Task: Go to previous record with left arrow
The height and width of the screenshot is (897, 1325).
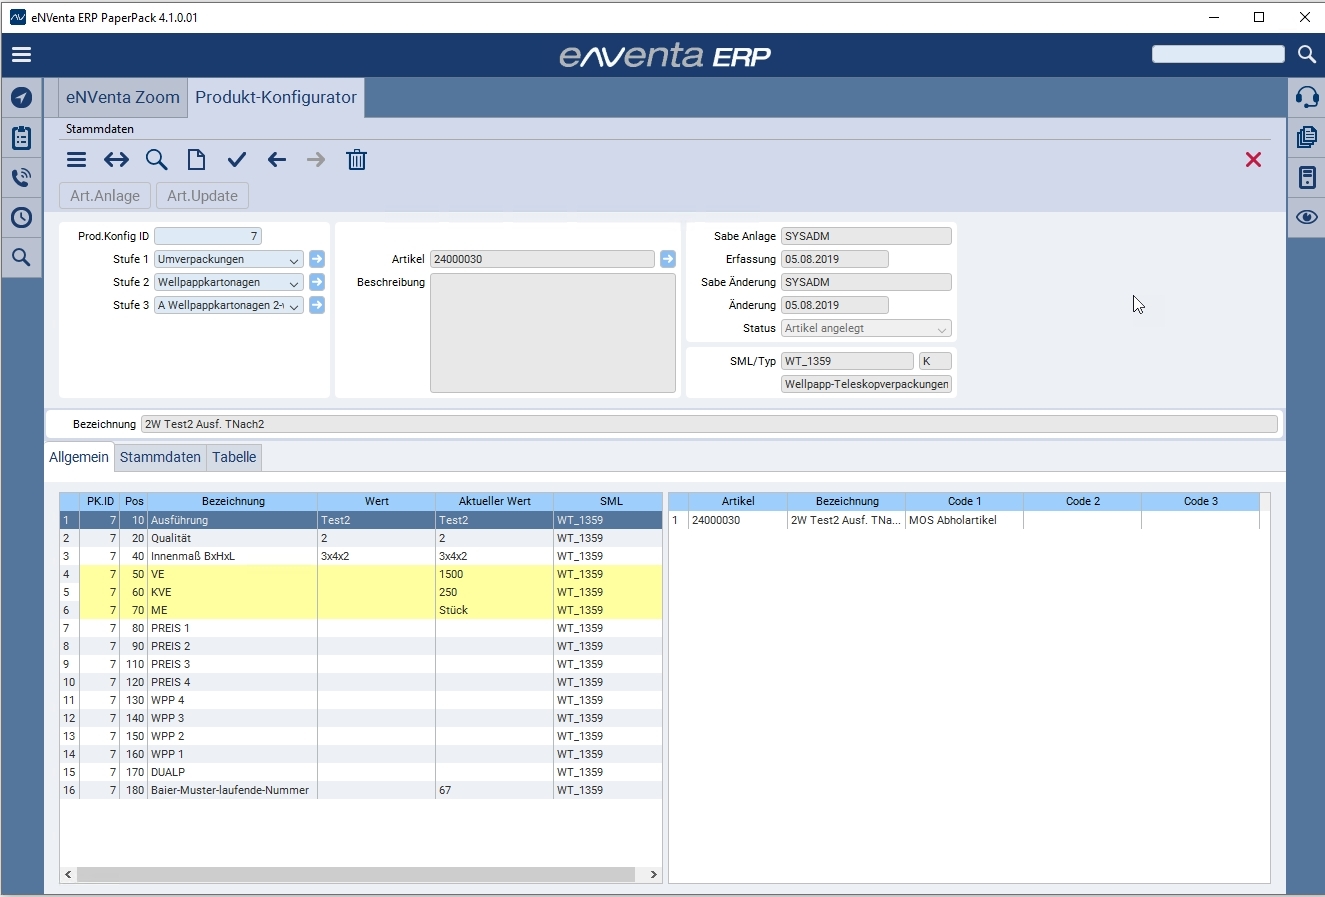Action: click(x=277, y=160)
